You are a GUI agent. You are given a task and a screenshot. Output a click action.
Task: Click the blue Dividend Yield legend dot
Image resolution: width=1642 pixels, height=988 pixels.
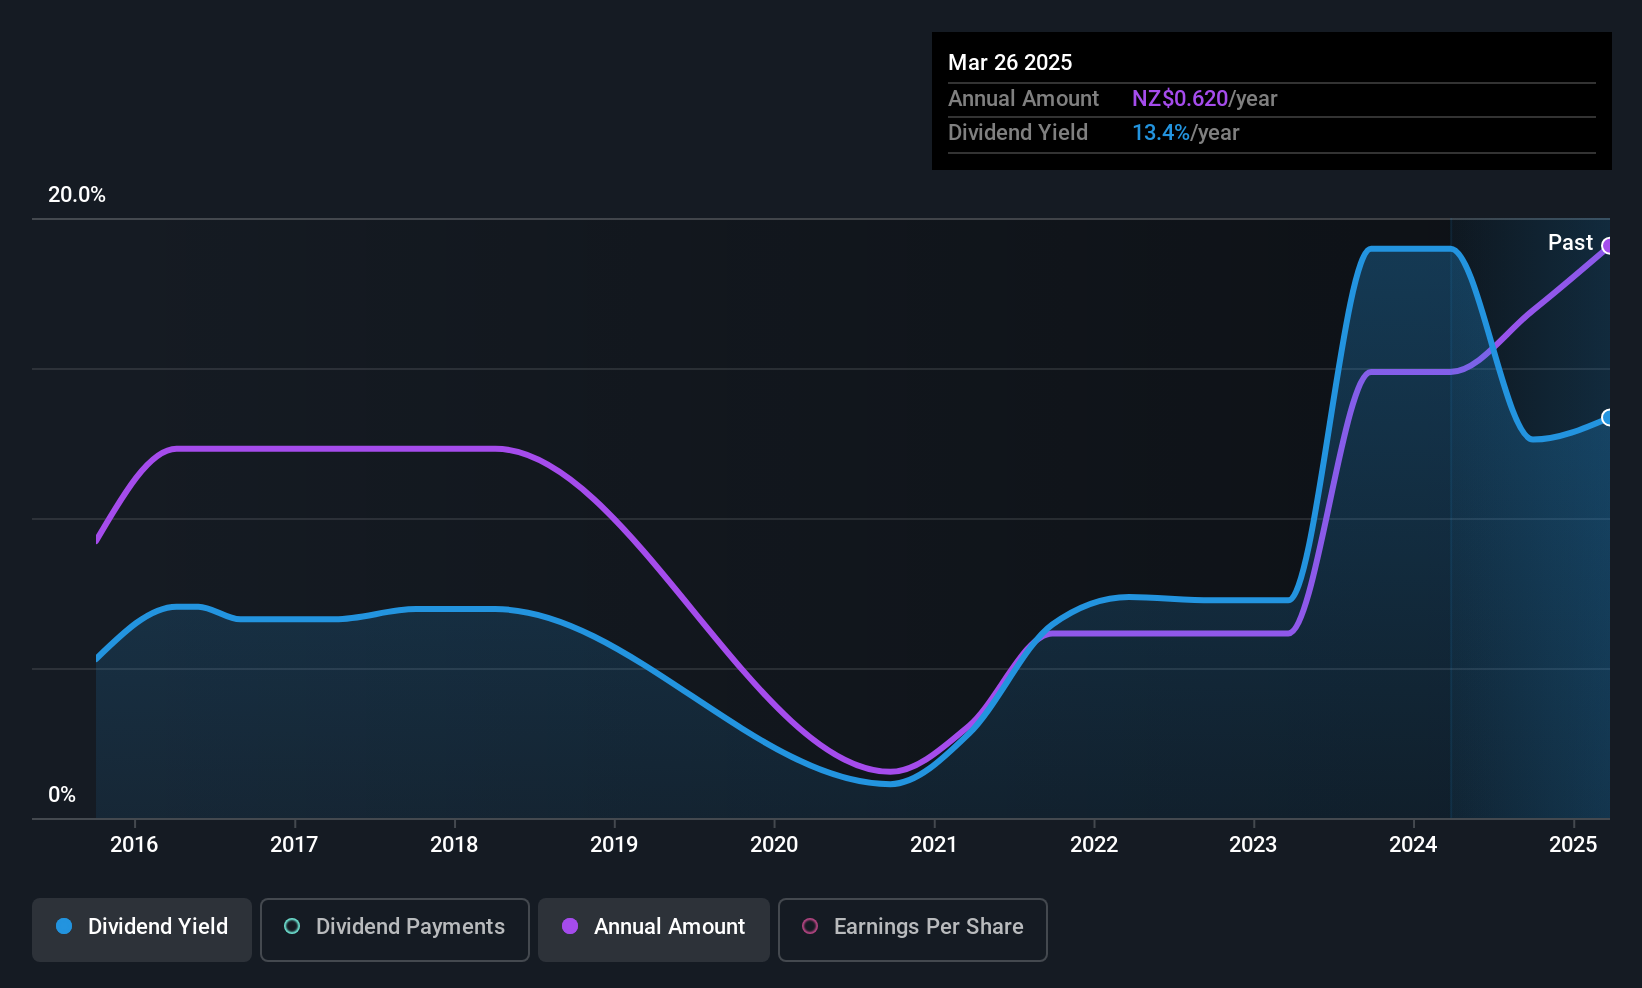click(64, 927)
